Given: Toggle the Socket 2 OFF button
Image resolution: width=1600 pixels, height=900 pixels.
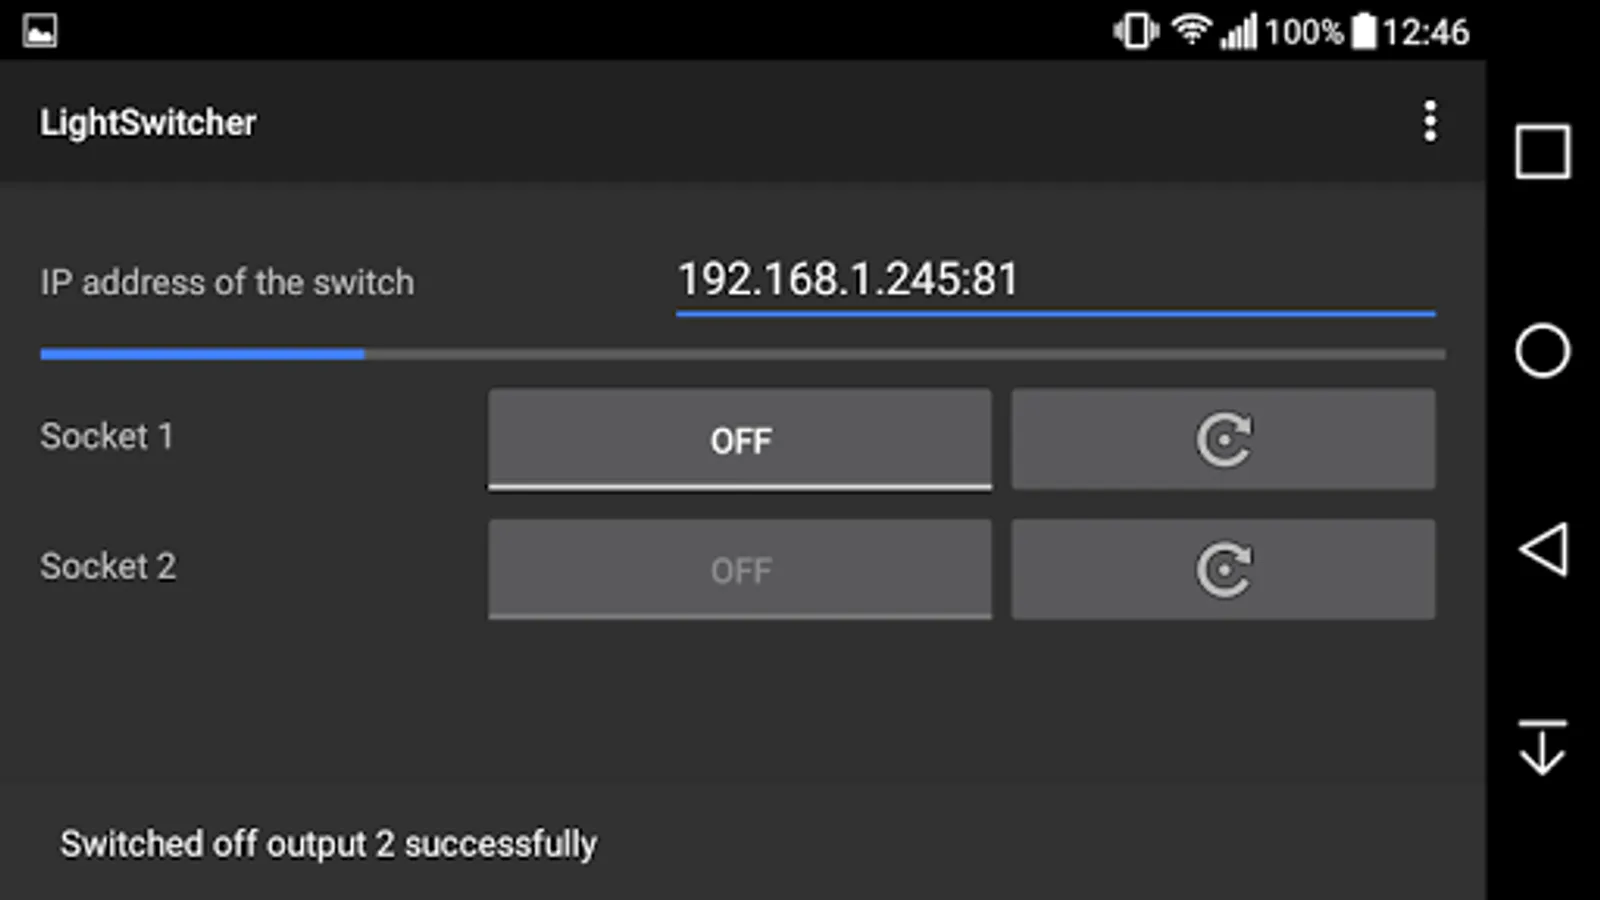Looking at the screenshot, I should [740, 569].
